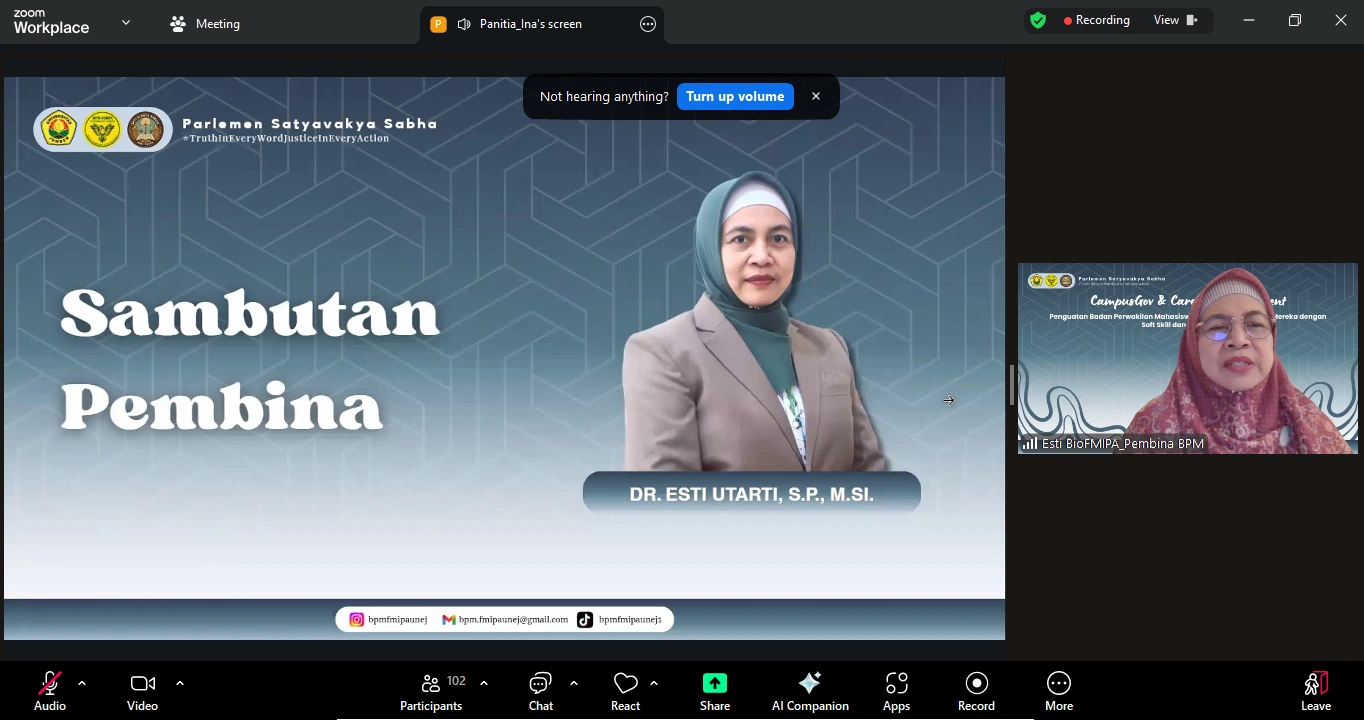Image resolution: width=1364 pixels, height=720 pixels.
Task: Toggle the Video camera on
Action: [142, 684]
